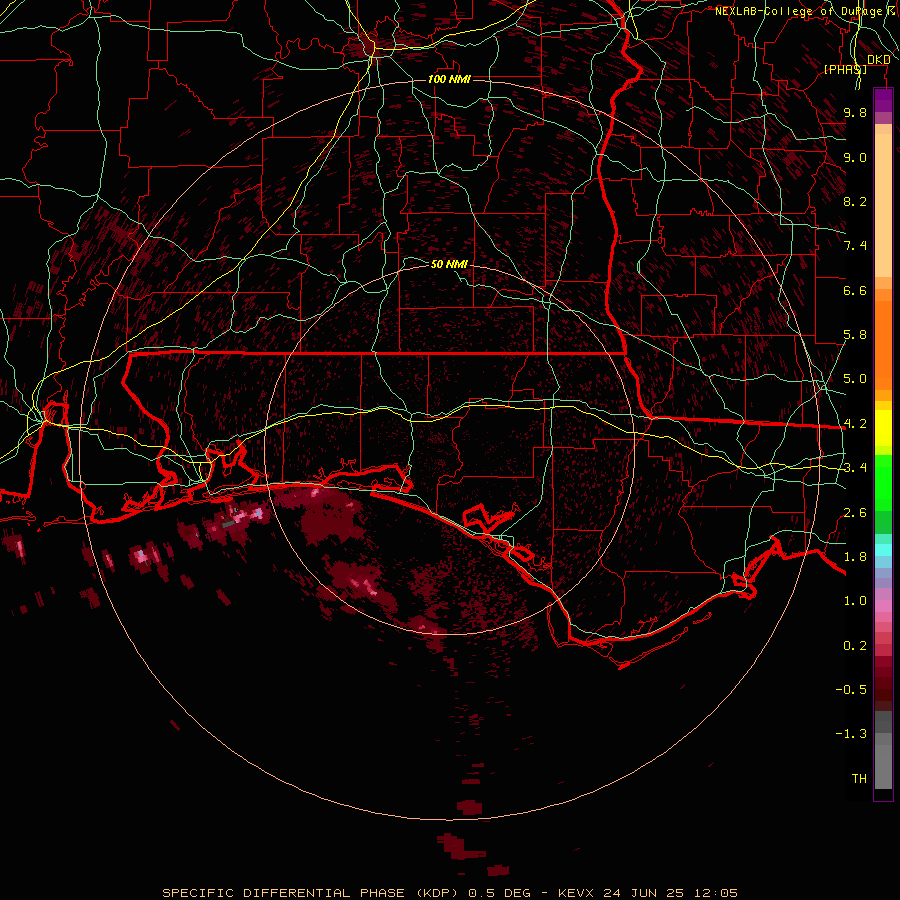Select the pink segment of the color bar
Viewport: 900px width, 900px height.
coord(883,606)
